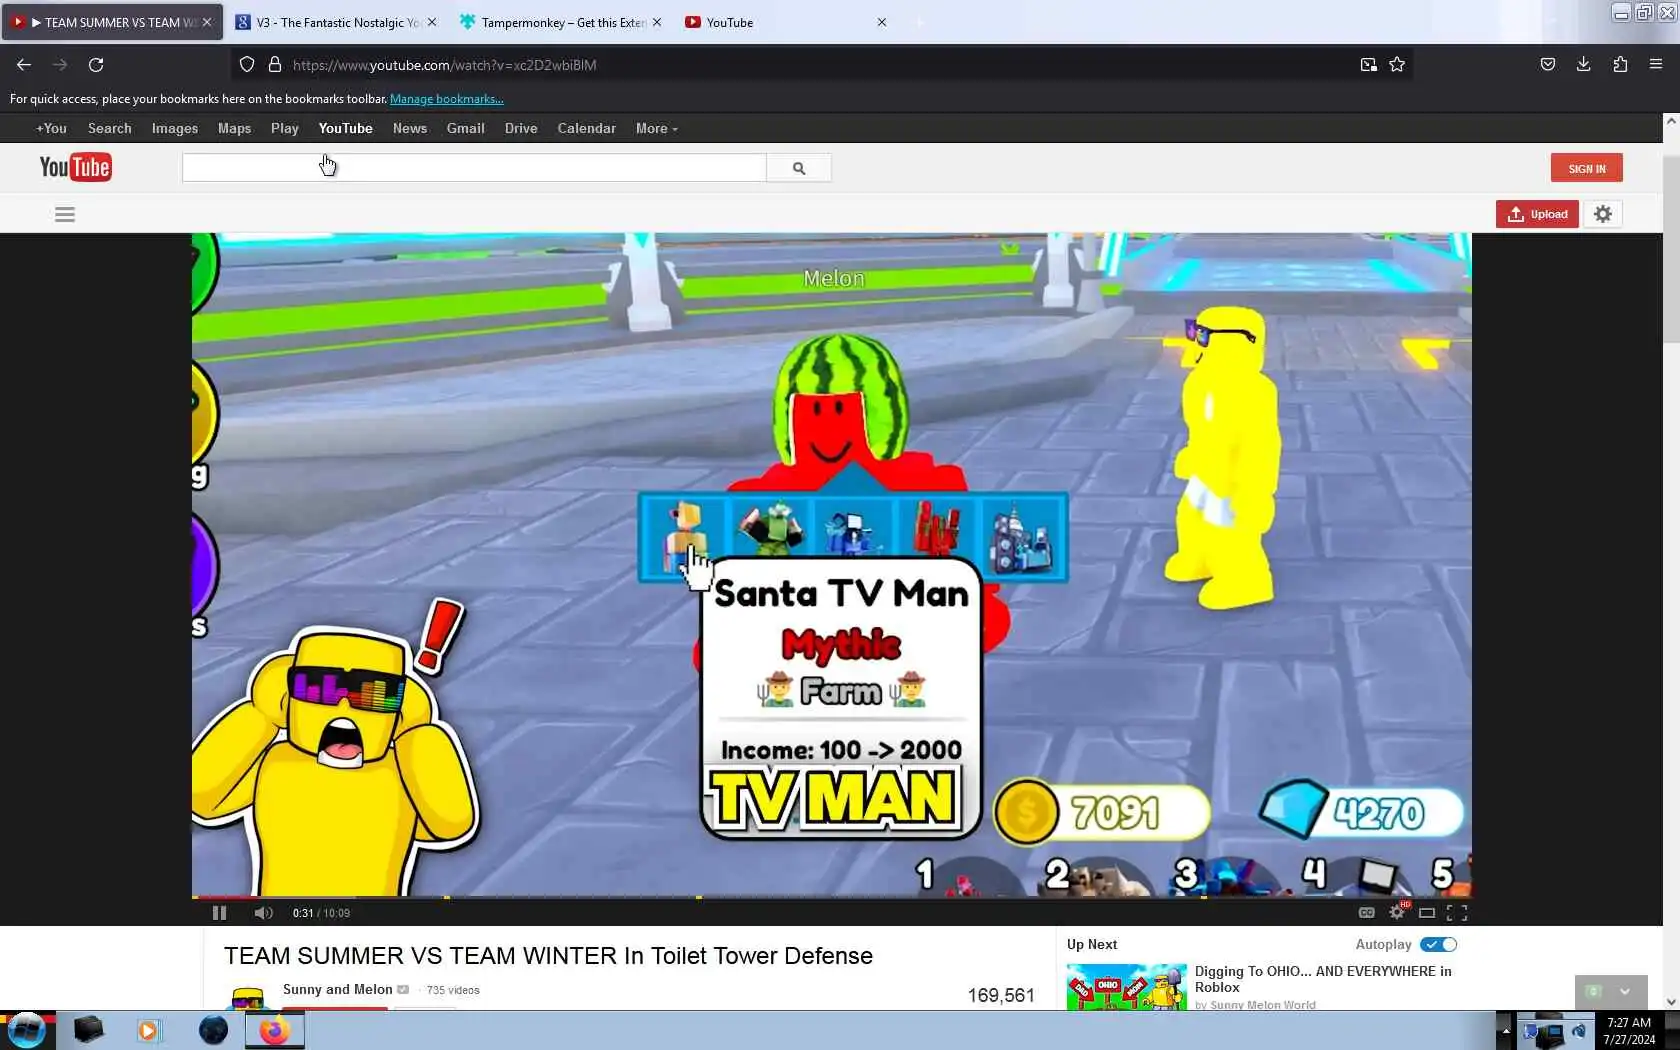Open the Sunny and Melon channel link

pyautogui.click(x=337, y=990)
